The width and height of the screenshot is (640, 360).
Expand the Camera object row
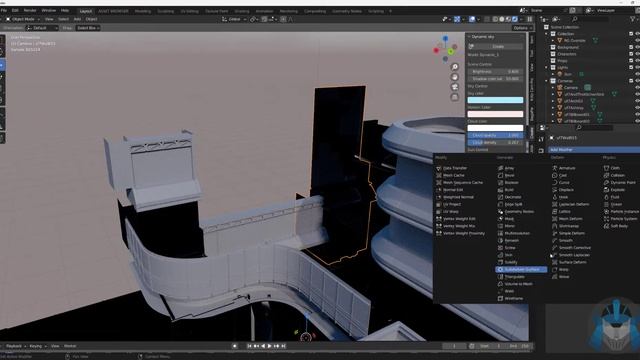point(553,87)
